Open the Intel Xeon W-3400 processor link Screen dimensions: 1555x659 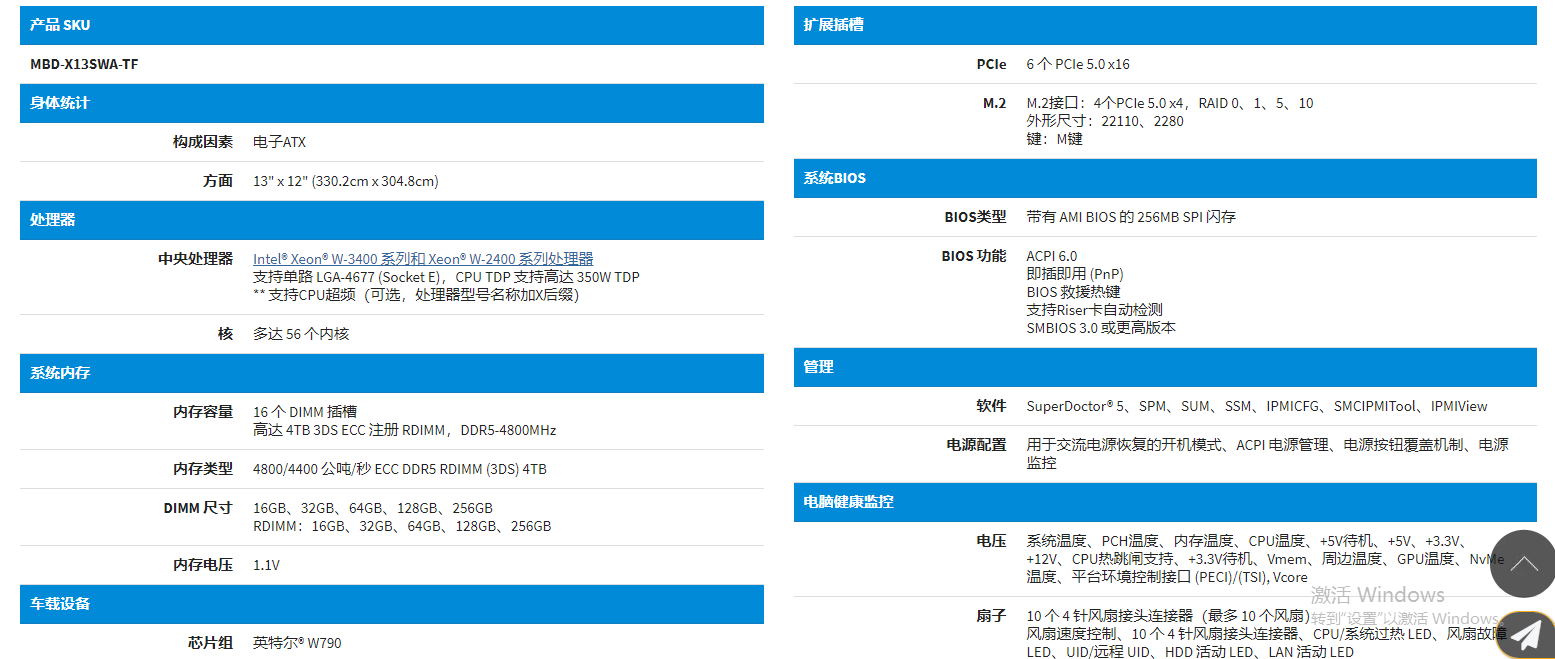(422, 258)
